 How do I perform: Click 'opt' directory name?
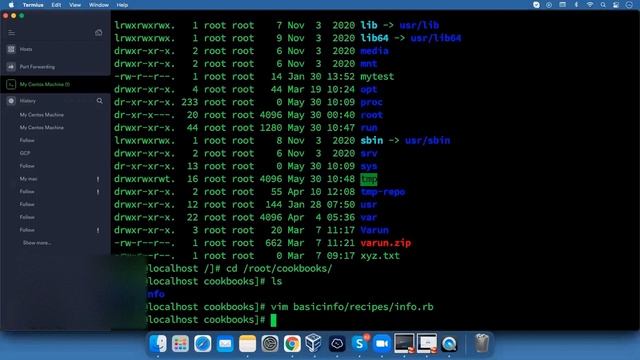[369, 89]
